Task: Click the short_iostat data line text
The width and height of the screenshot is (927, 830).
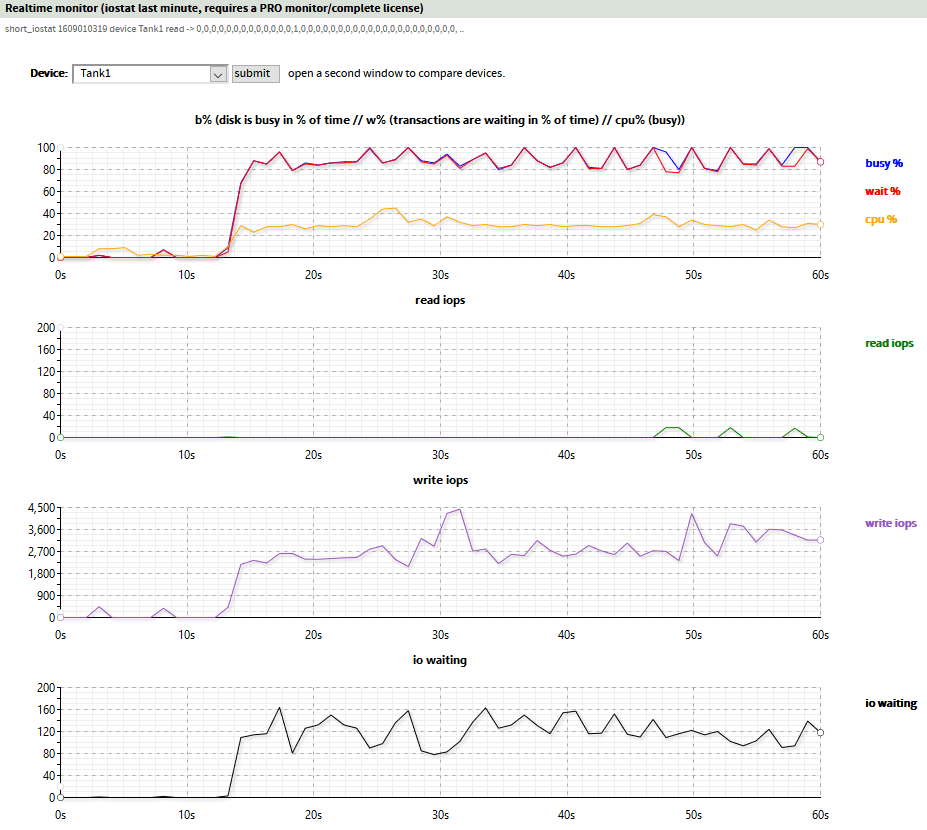Action: (234, 29)
